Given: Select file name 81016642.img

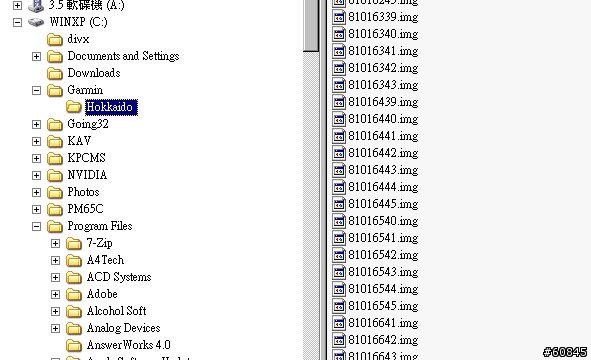Looking at the screenshot, I should point(383,340).
